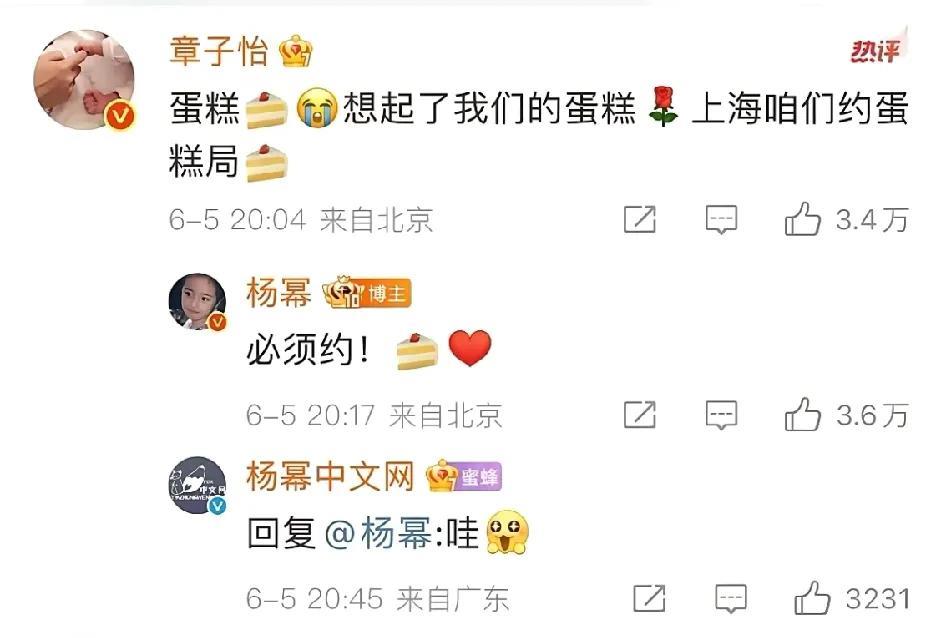Open username 章子怡
The image size is (929, 638).
tap(219, 51)
